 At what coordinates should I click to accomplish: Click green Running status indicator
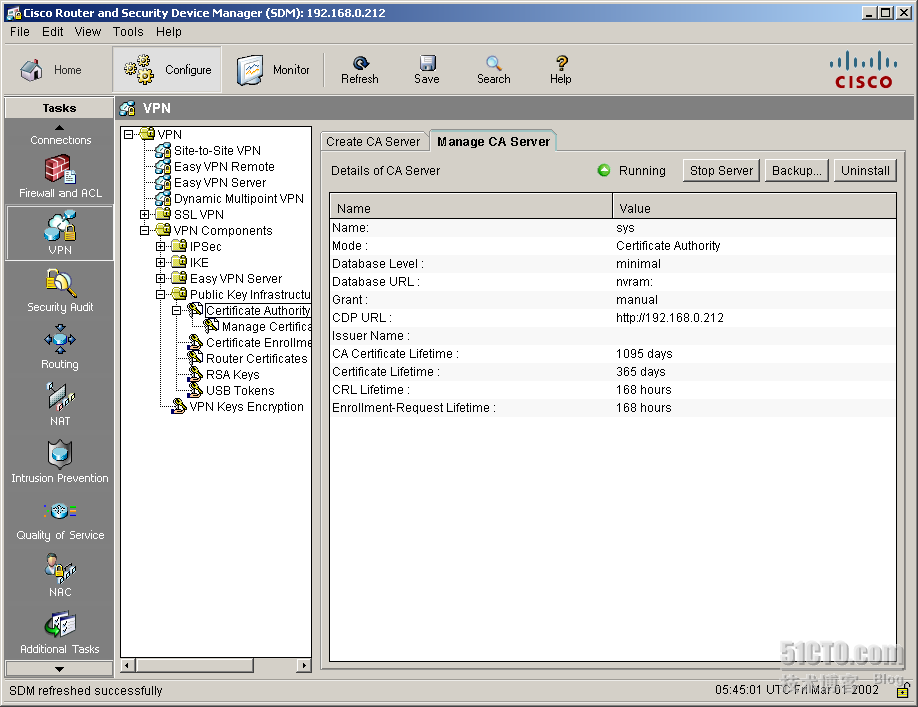tap(604, 170)
